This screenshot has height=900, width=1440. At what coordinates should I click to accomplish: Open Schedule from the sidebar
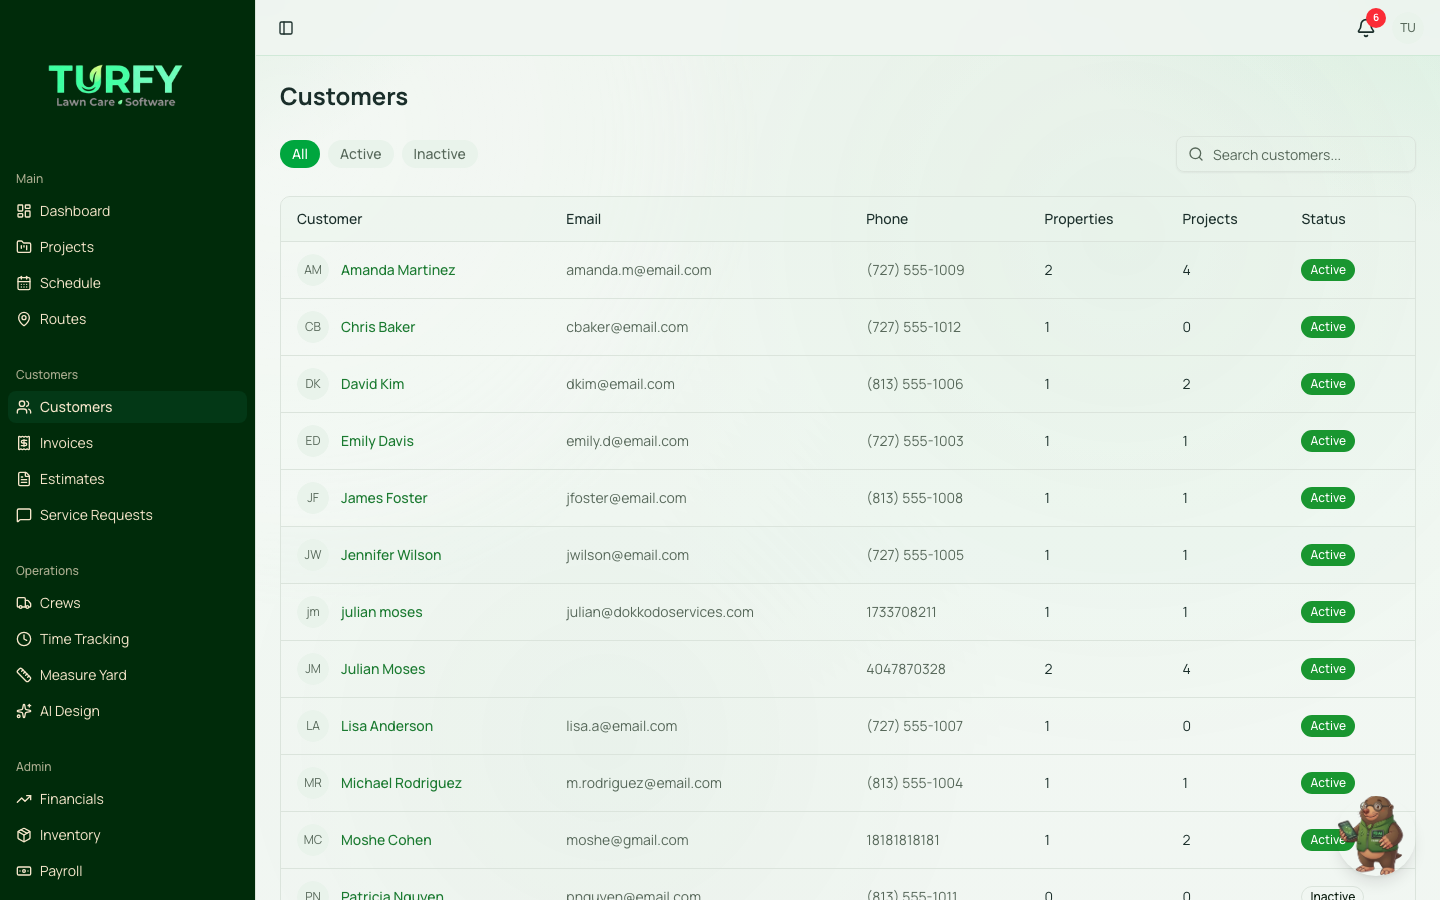127,283
